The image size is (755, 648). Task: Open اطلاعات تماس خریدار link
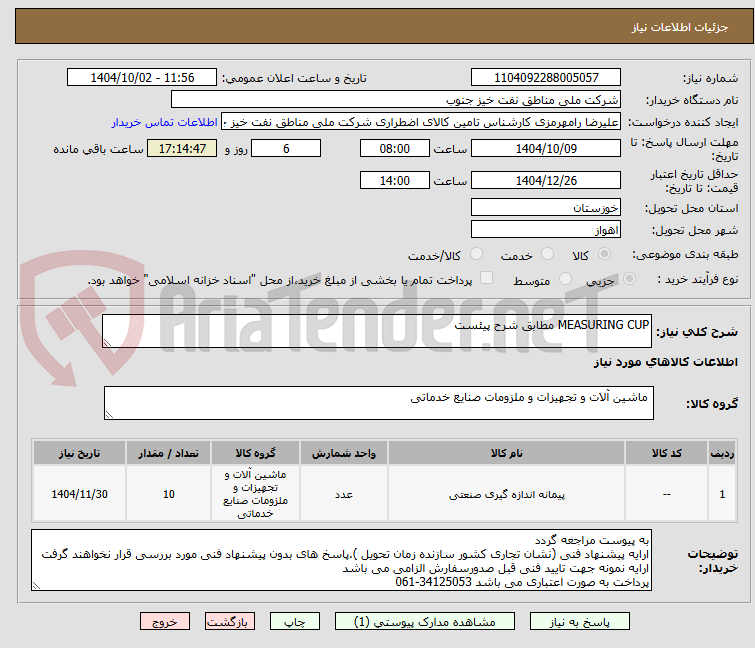(165, 123)
